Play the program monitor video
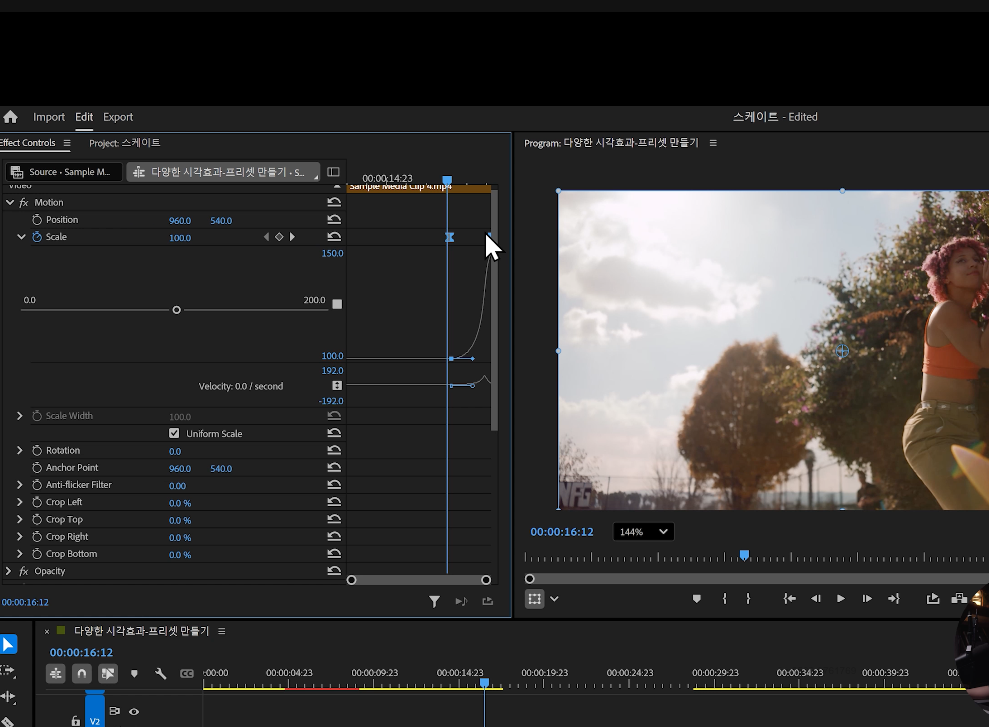 [841, 599]
